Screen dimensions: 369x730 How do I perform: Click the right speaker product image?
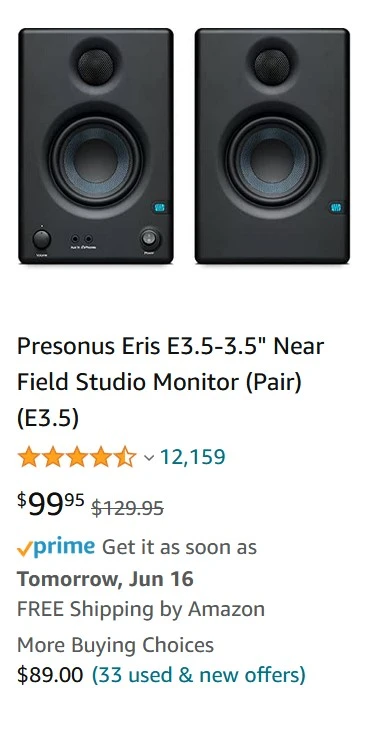point(272,146)
